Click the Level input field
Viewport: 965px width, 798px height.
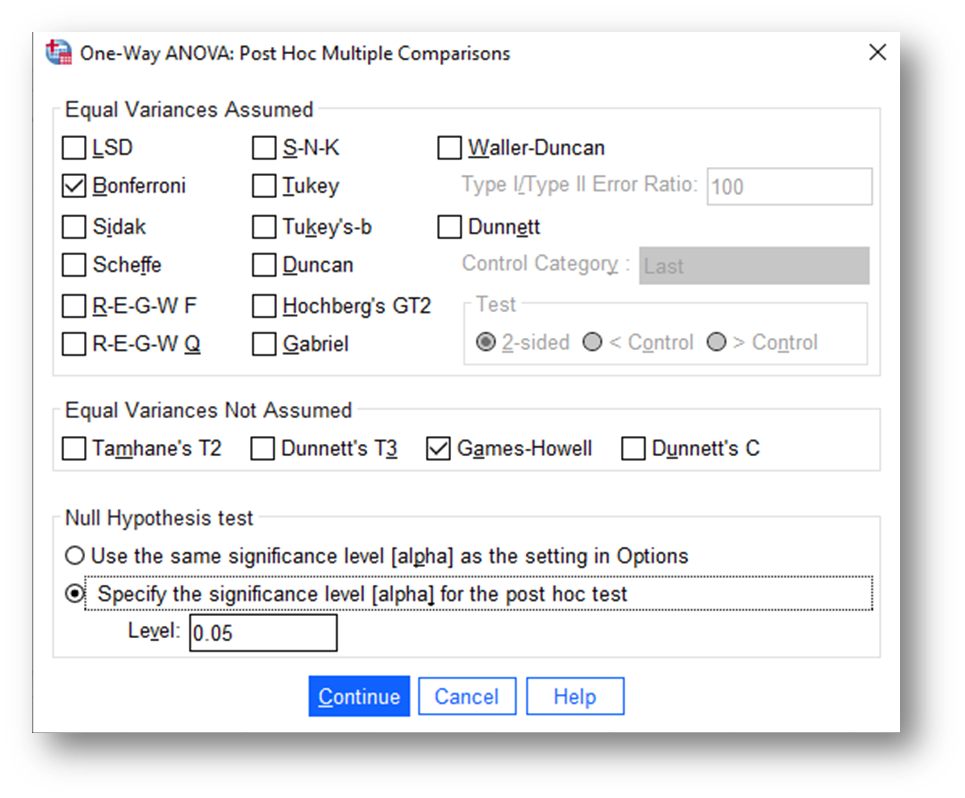(x=263, y=632)
